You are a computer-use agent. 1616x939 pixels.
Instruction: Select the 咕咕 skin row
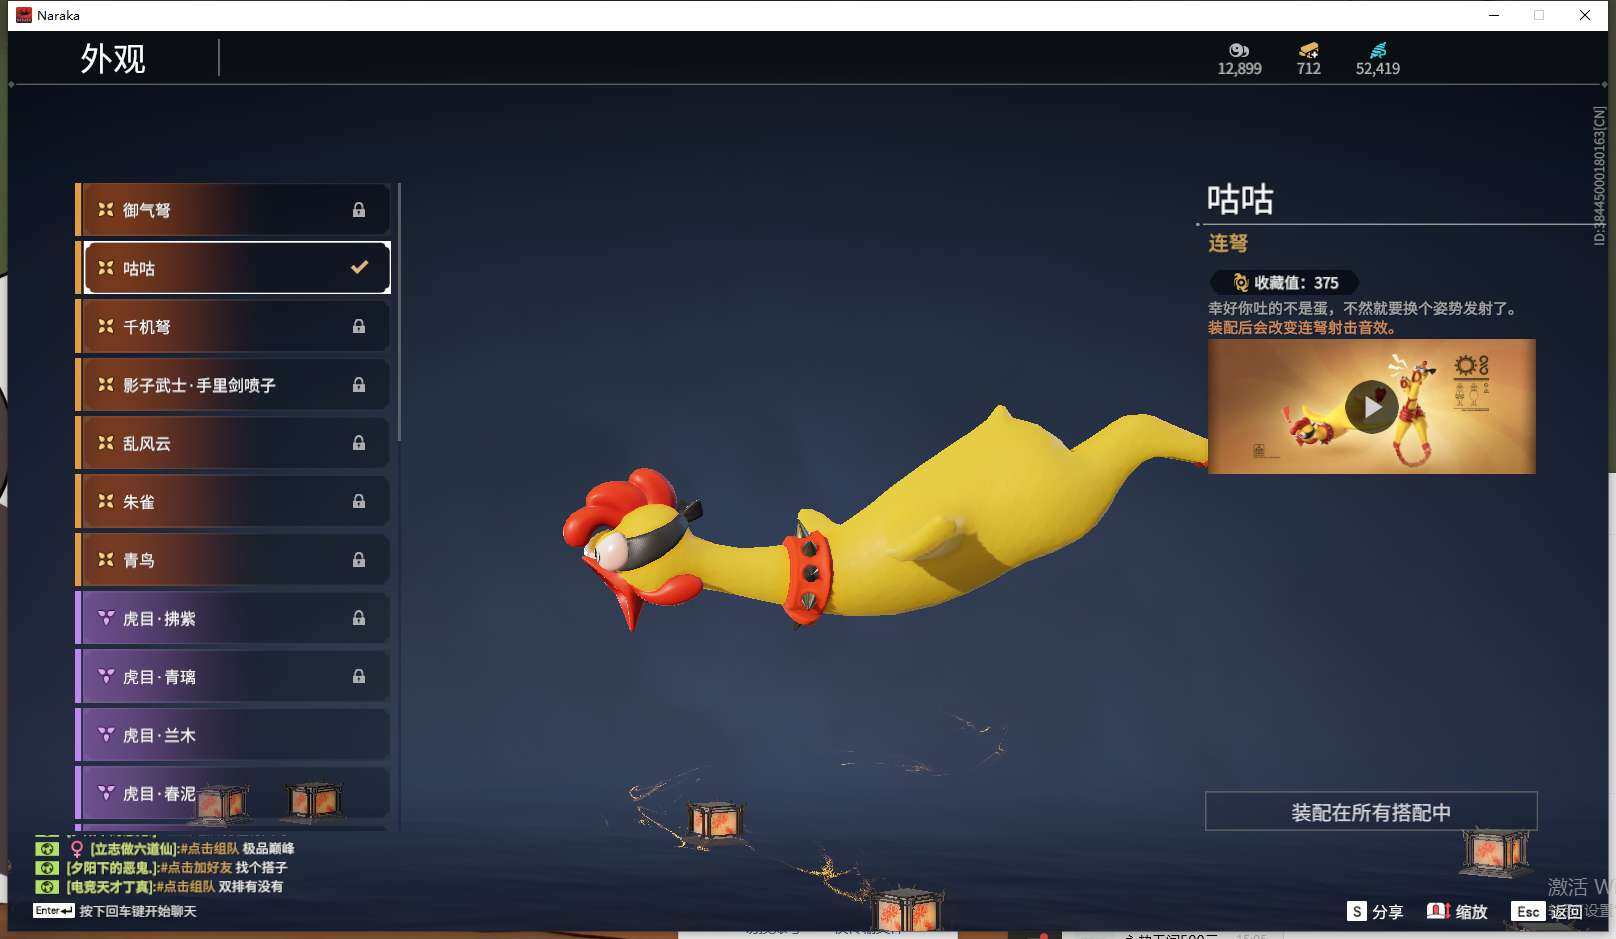233,268
